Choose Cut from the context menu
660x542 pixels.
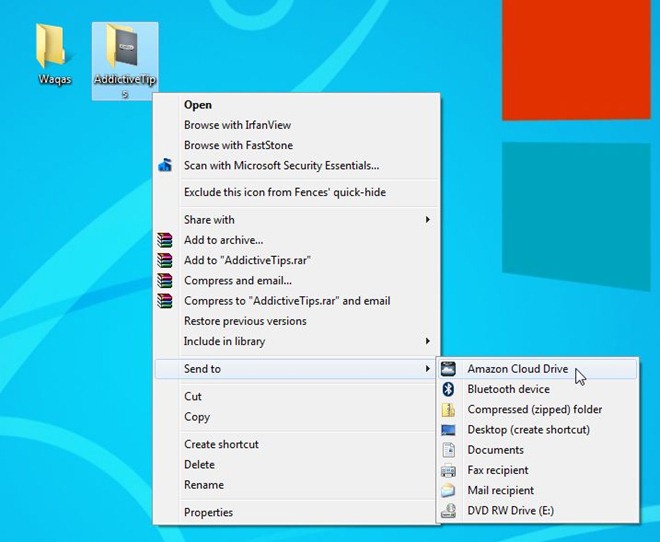pos(296,396)
